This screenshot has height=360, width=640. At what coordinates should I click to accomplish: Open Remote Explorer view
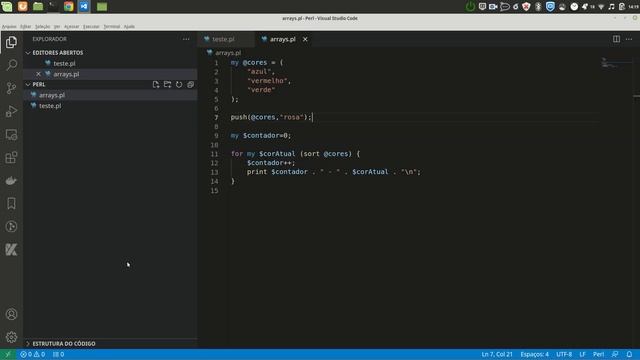click(11, 134)
